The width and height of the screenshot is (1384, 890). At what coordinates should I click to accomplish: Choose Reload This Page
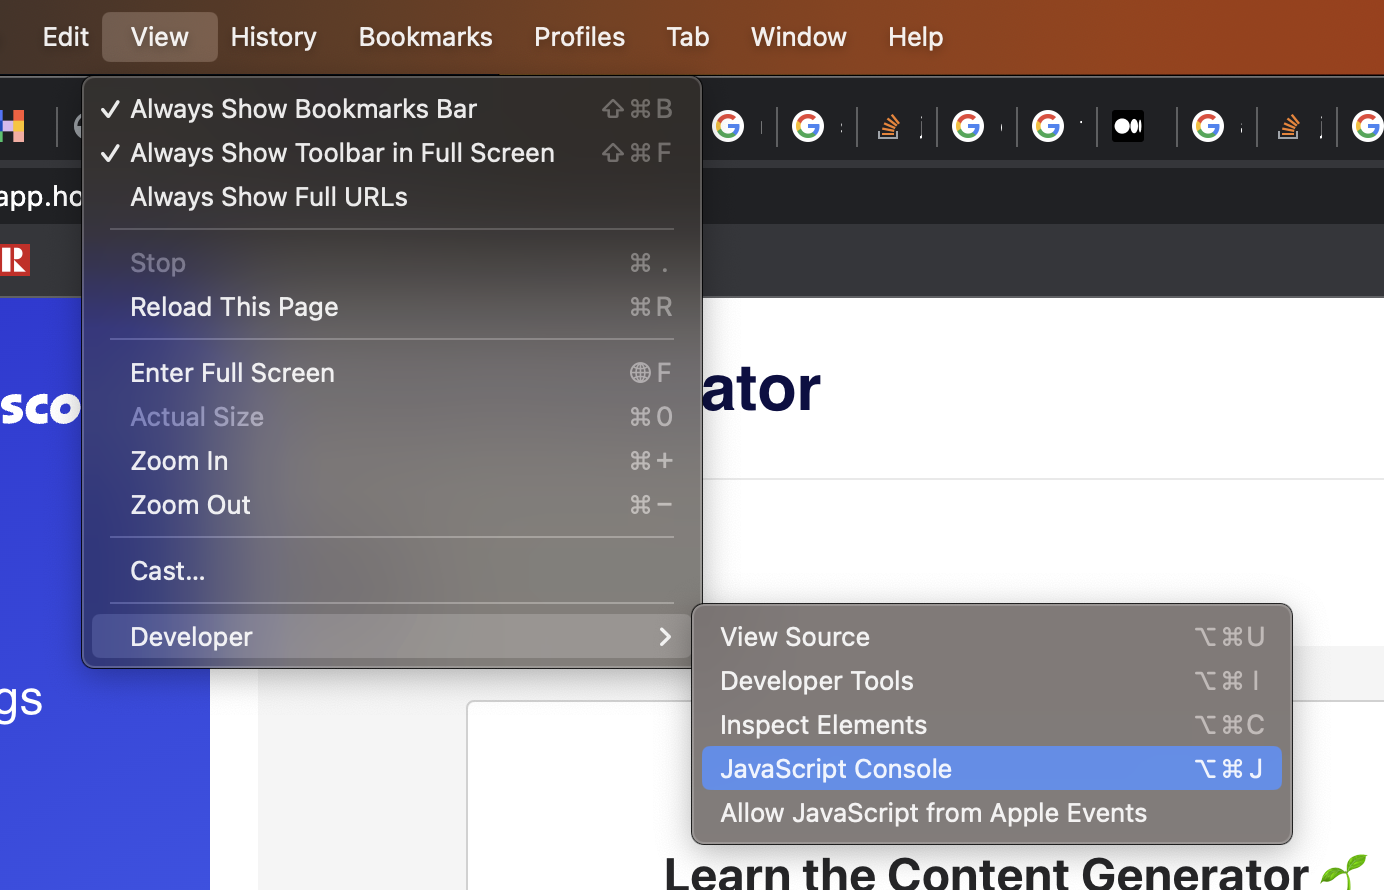point(392,306)
